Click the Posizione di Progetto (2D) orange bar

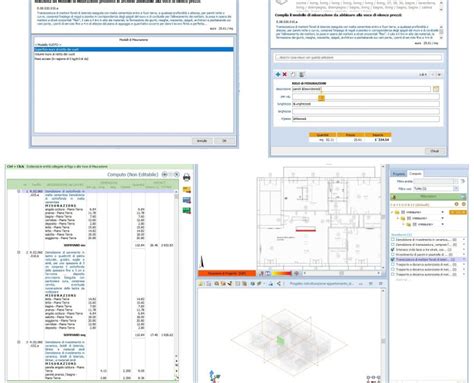[227, 274]
